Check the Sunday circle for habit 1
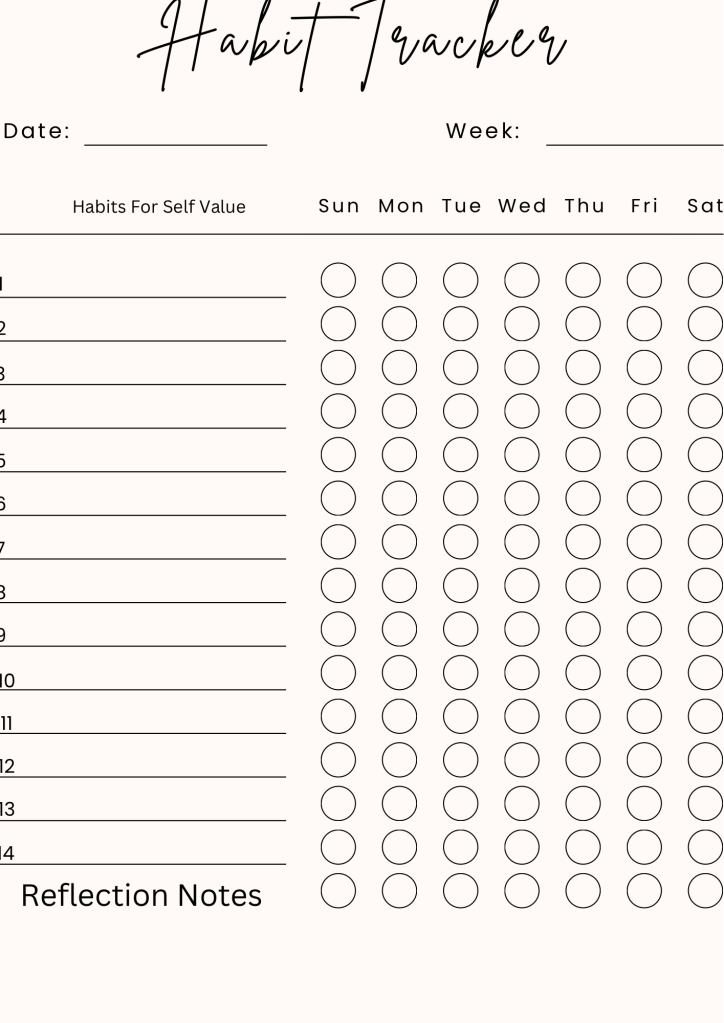 pos(338,280)
